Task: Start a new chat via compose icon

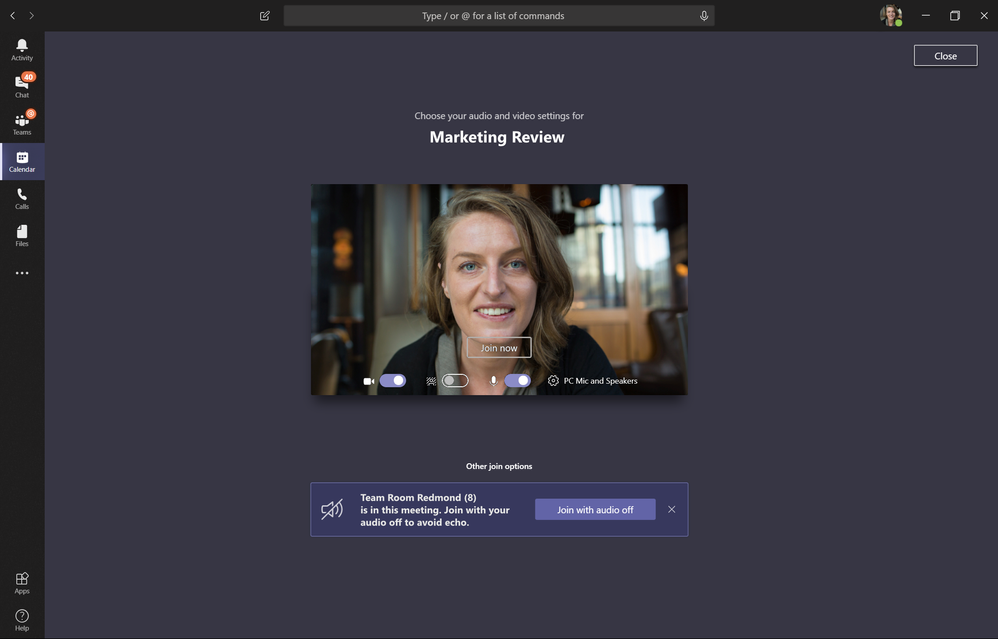Action: [x=265, y=16]
